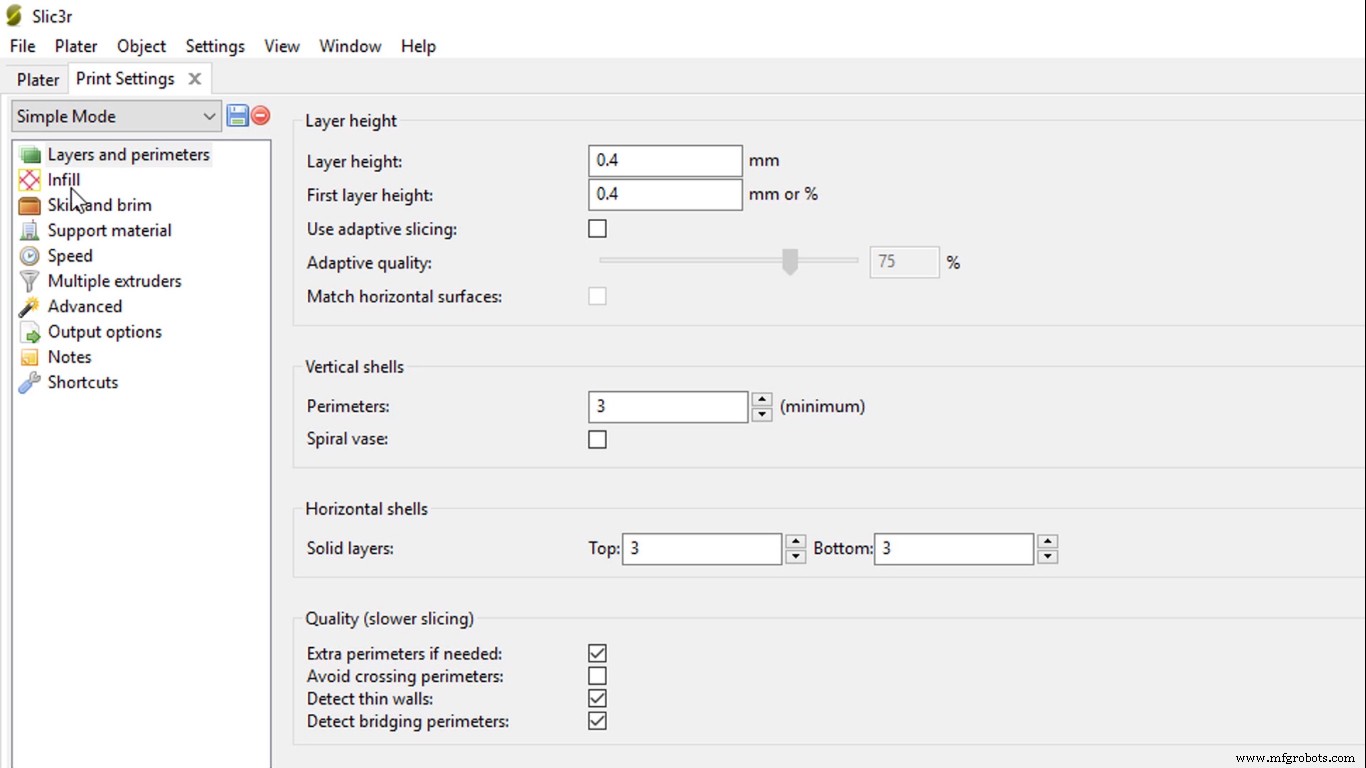The image size is (1366, 768).
Task: Click the red delete preset icon
Action: pos(261,116)
